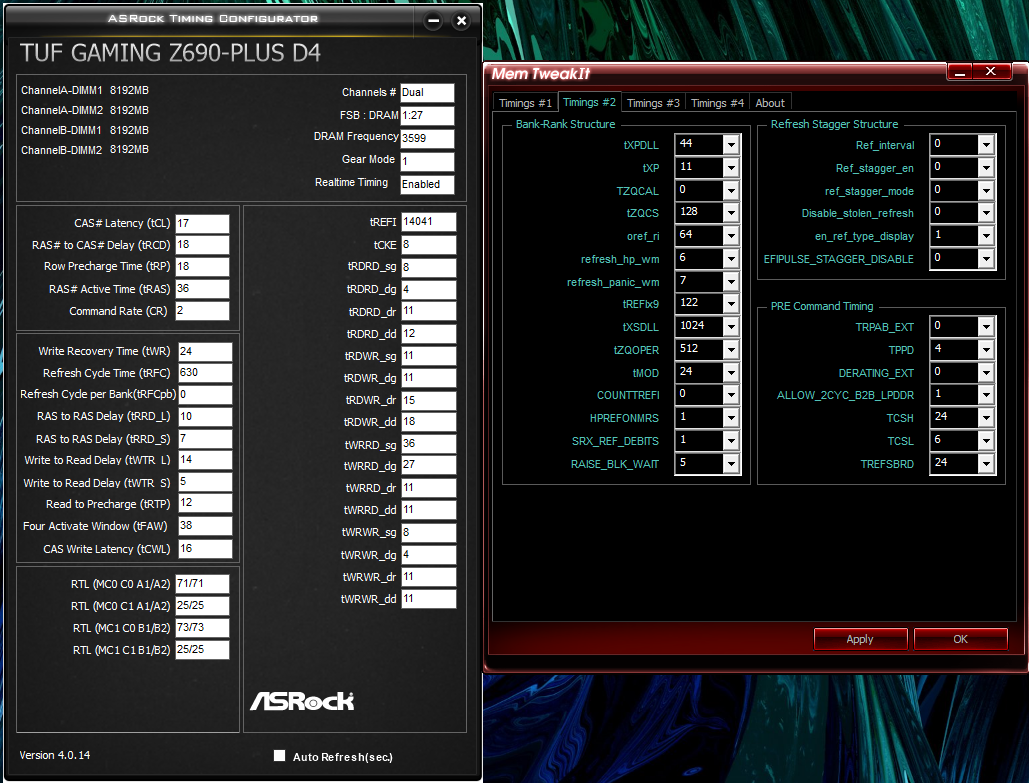Open the HPREFONMRS dropdown
The height and width of the screenshot is (783, 1029).
coord(730,418)
